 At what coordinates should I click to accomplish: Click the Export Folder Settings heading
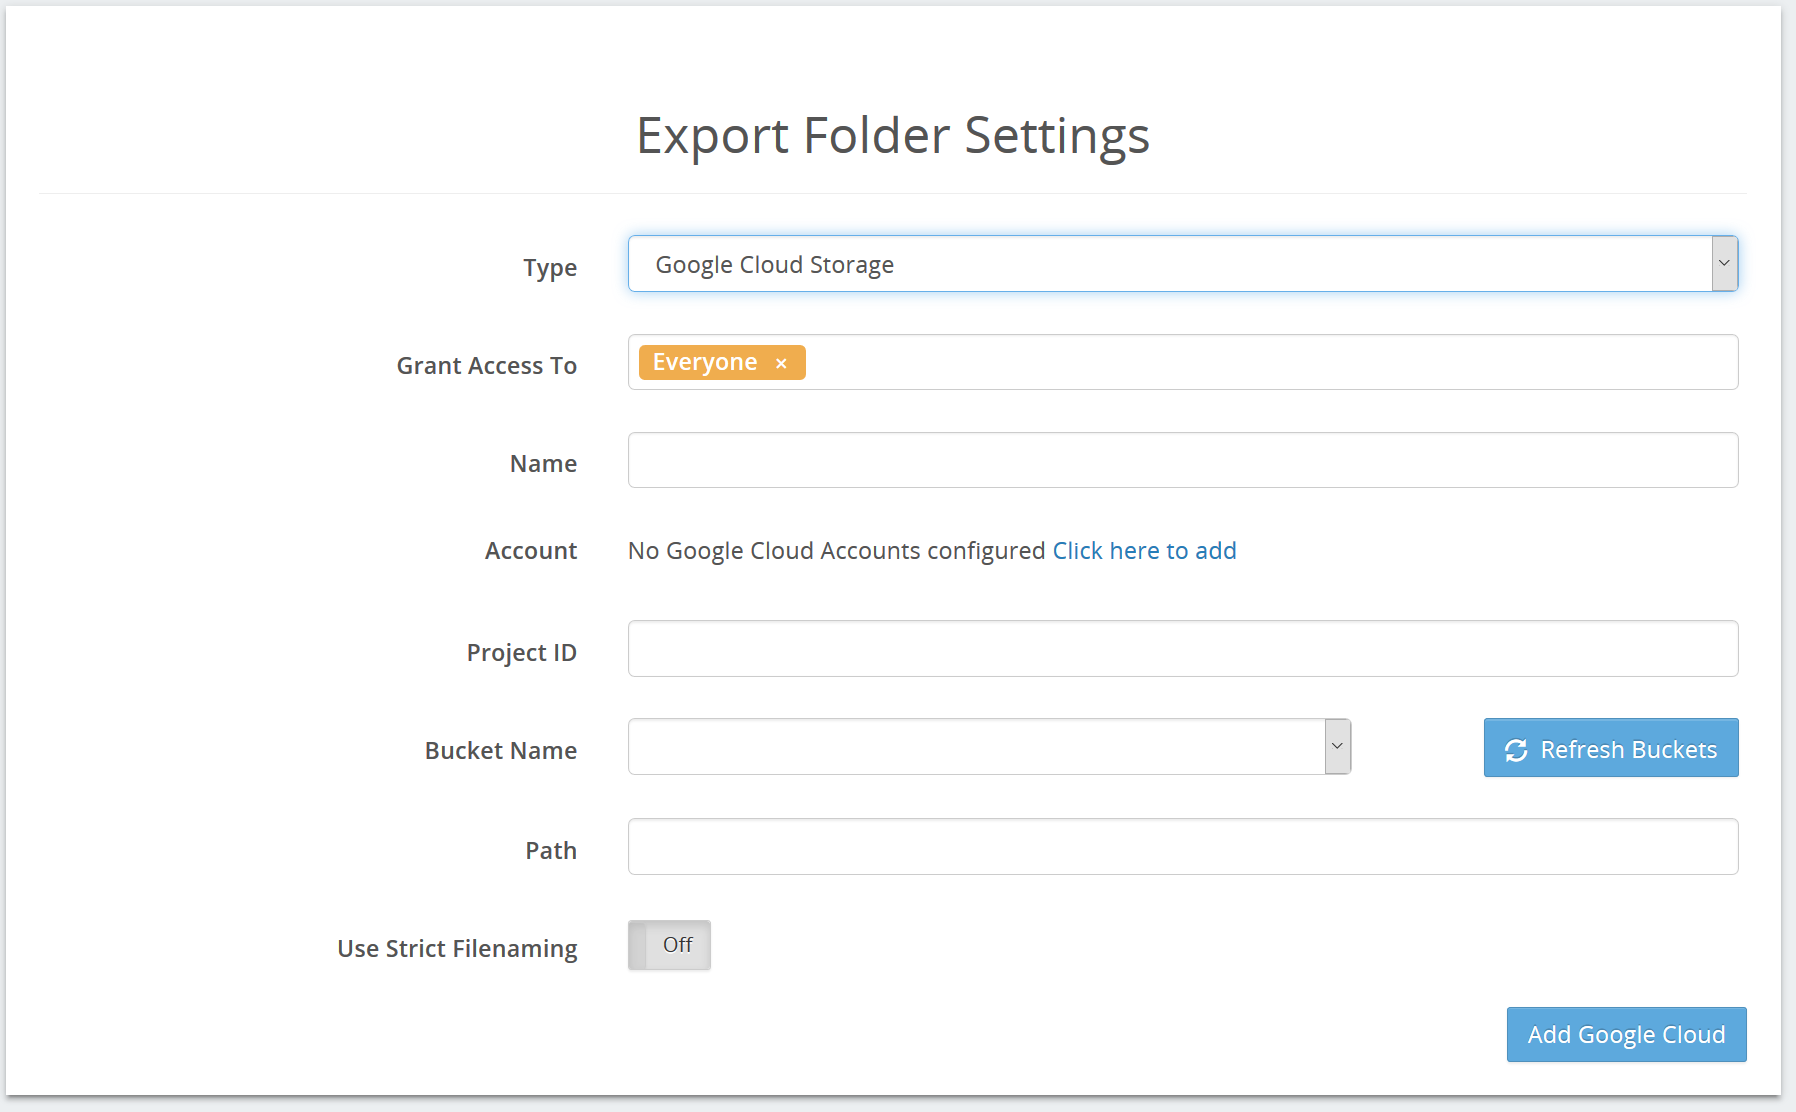click(893, 135)
